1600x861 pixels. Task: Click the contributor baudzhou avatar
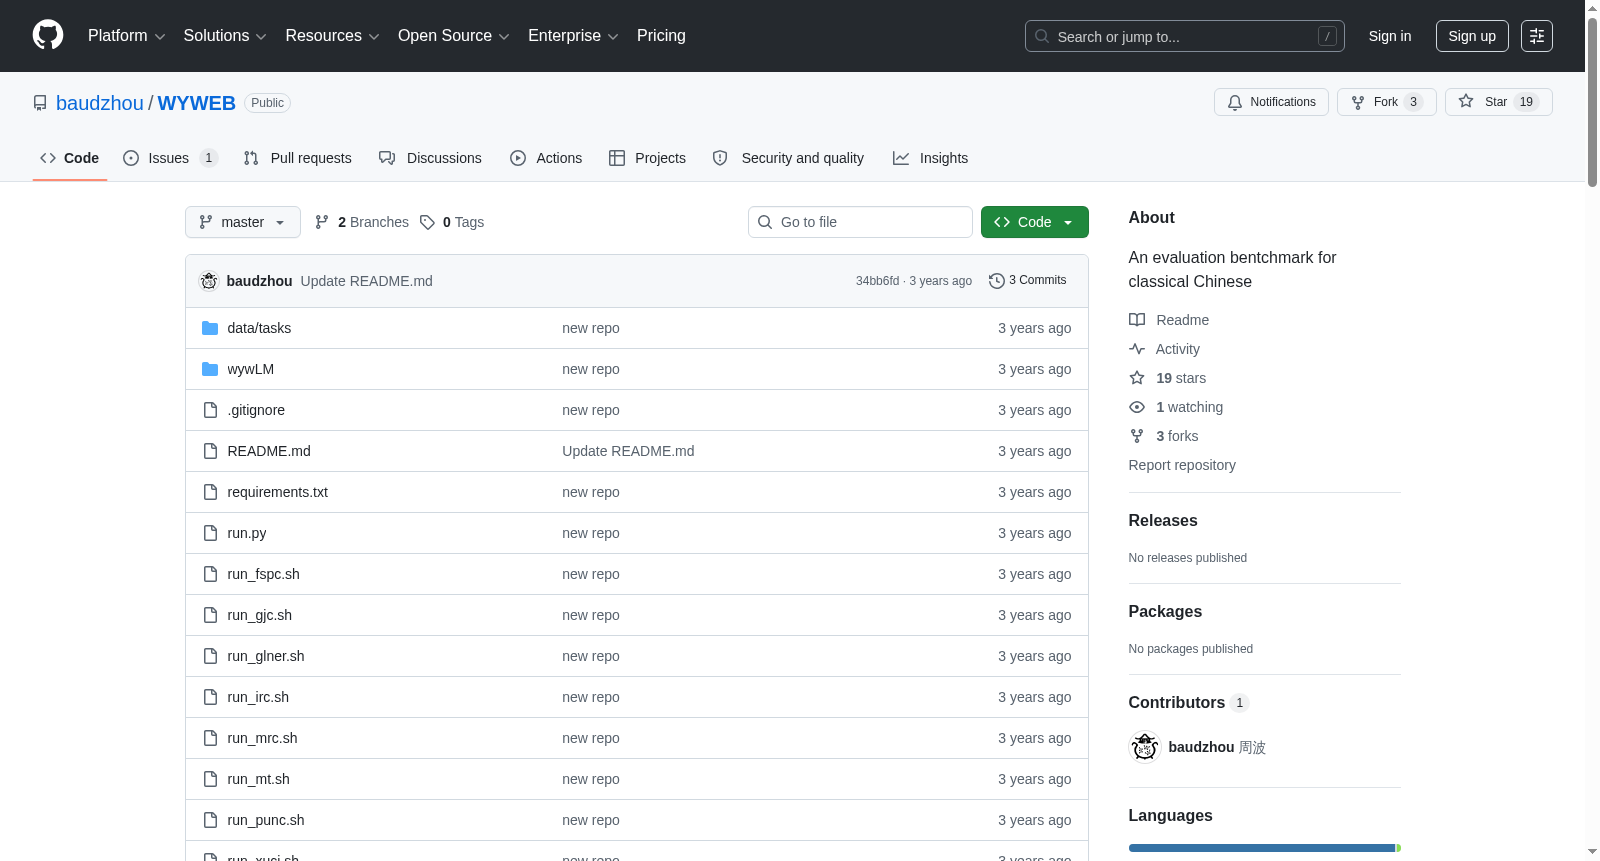(1144, 747)
